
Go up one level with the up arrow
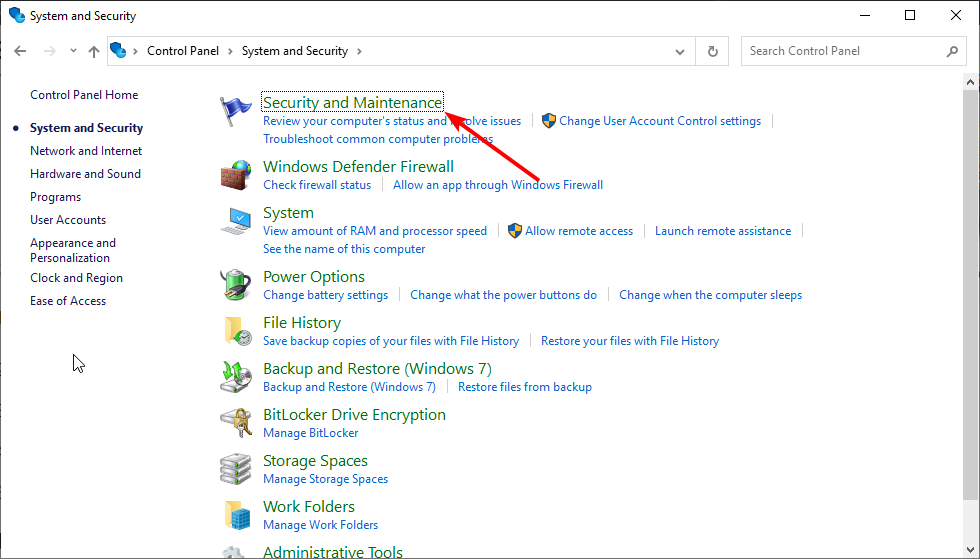(x=94, y=51)
